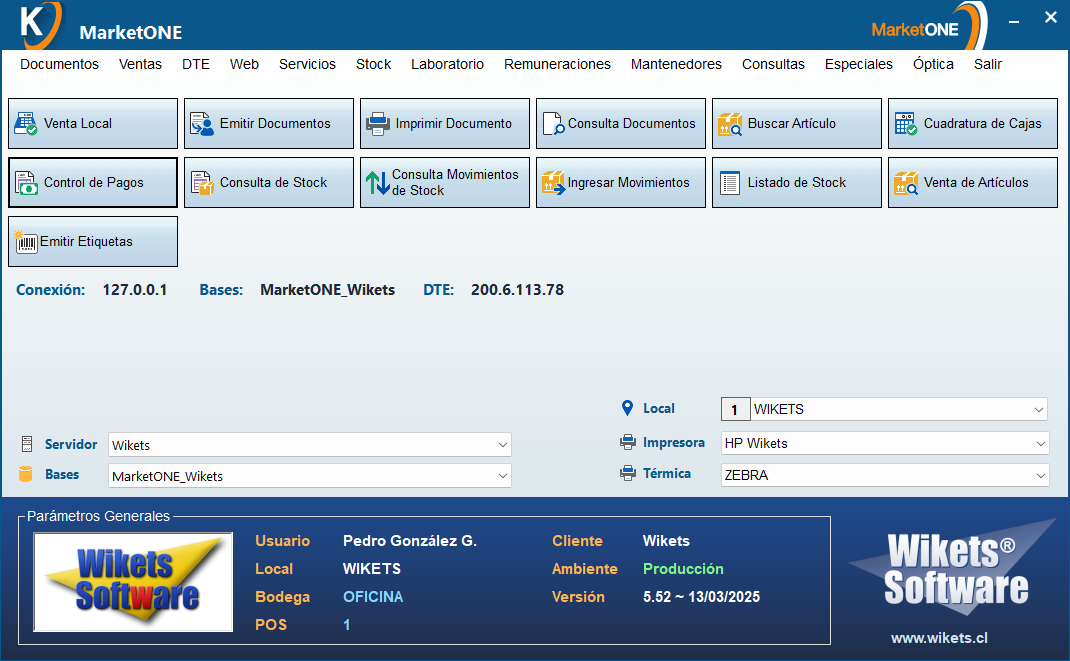Open the Ventas menu

(x=140, y=64)
